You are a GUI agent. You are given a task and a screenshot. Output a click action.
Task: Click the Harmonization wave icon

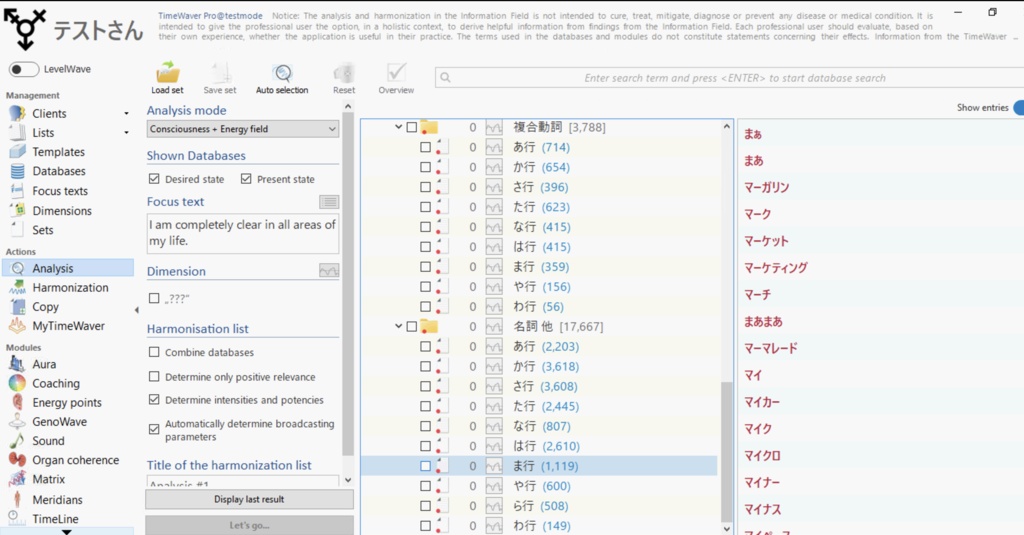pos(18,287)
